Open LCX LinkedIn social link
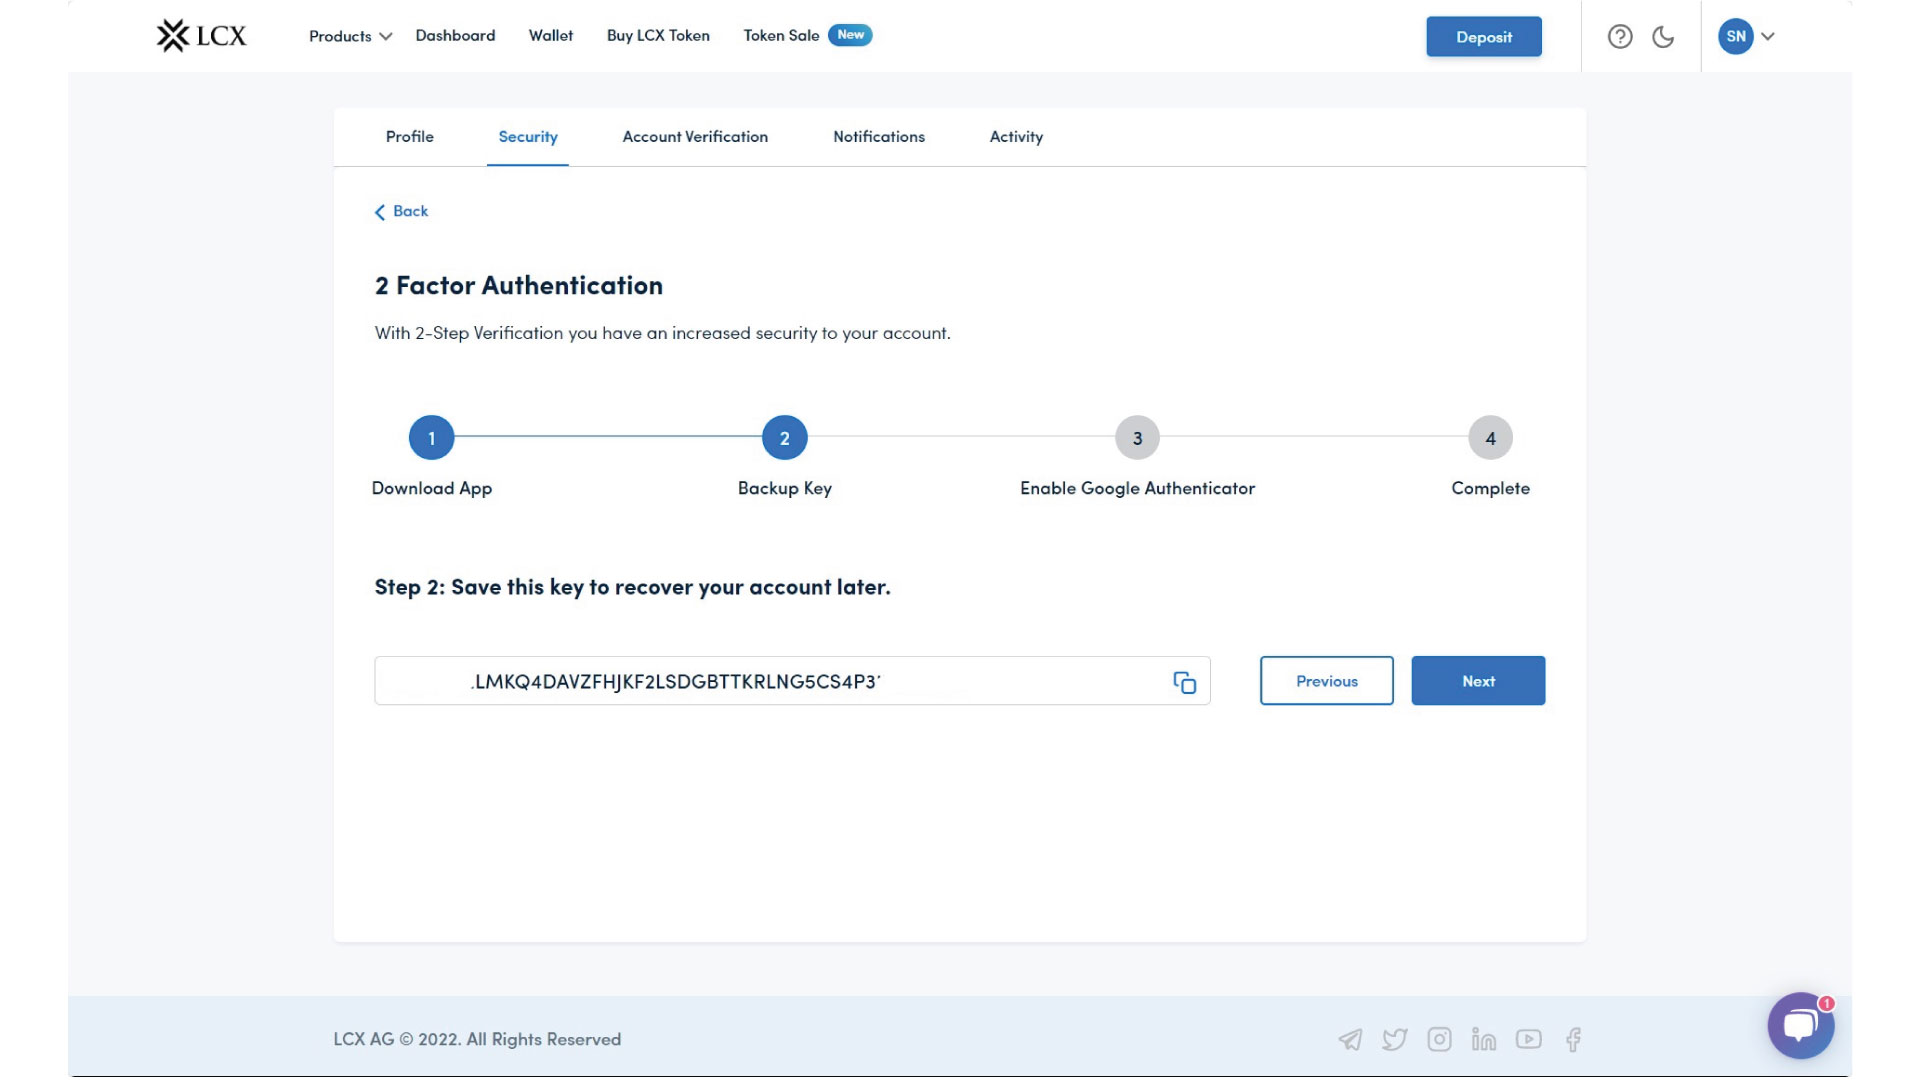Viewport: 1920px width, 1080px height. point(1484,1040)
